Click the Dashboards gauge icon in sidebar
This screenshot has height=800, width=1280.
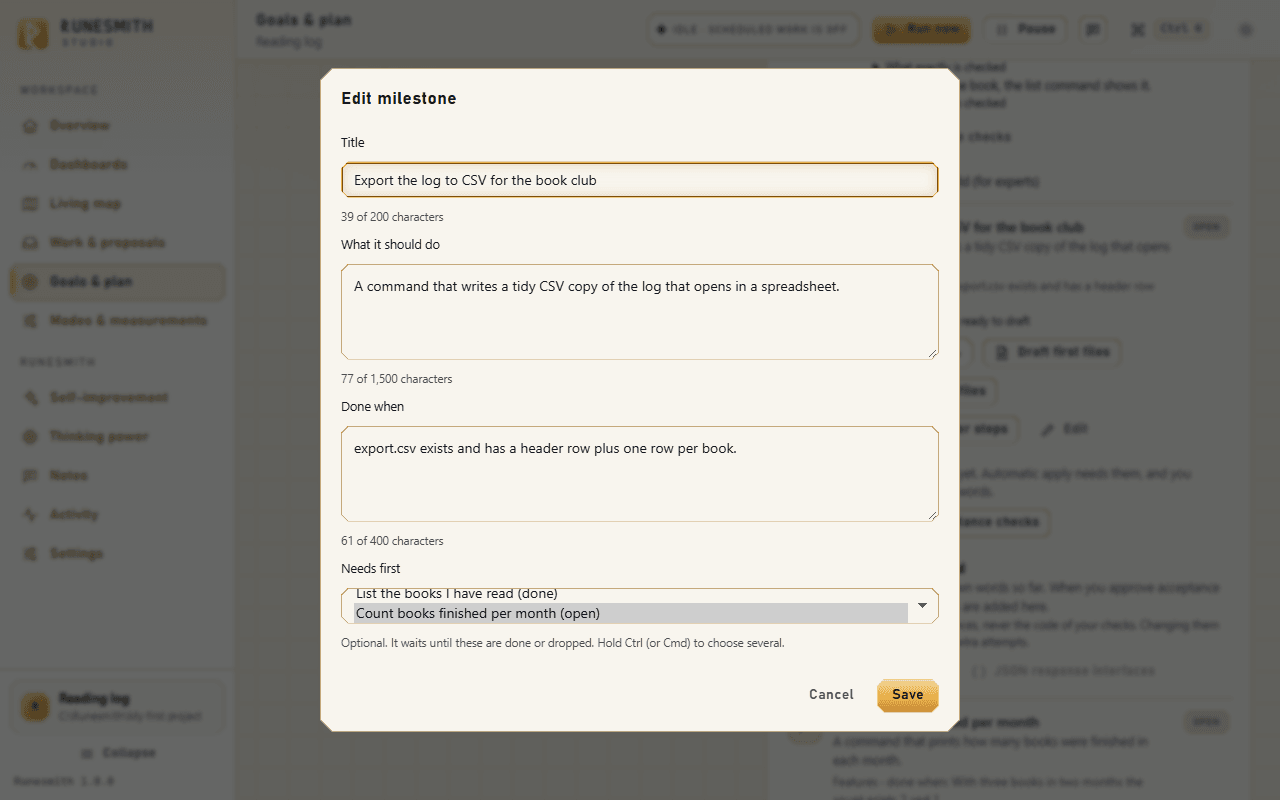[x=30, y=165]
